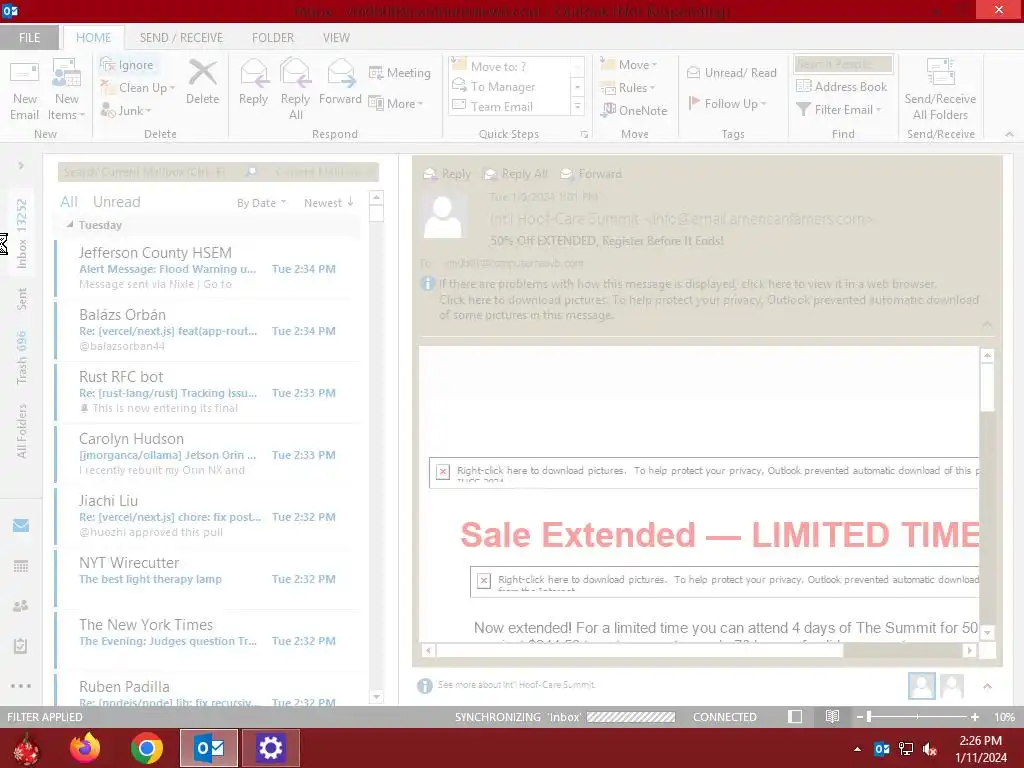Switch to Reading view layout
The height and width of the screenshot is (768, 1024).
point(832,717)
